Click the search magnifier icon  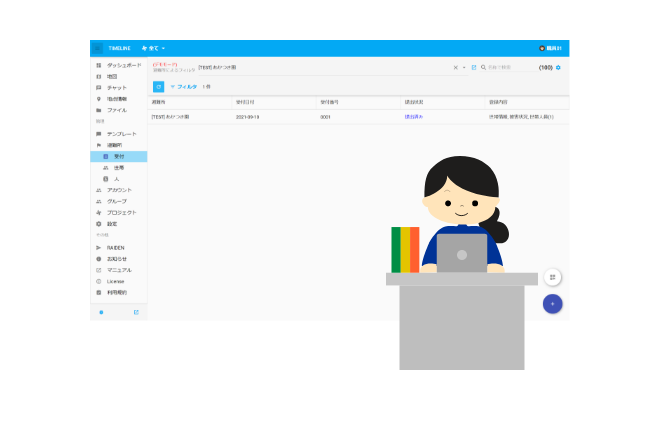(483, 67)
